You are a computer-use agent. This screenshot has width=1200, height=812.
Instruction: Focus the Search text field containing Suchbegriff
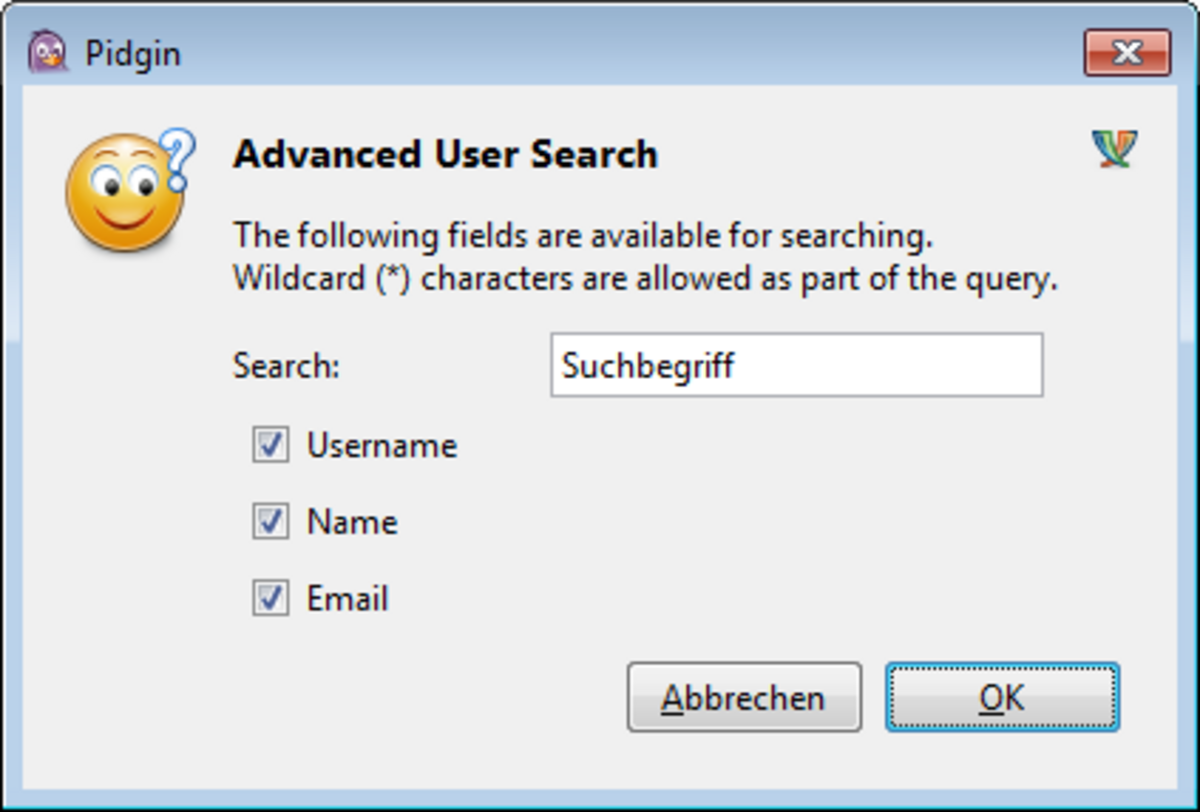[x=796, y=365]
